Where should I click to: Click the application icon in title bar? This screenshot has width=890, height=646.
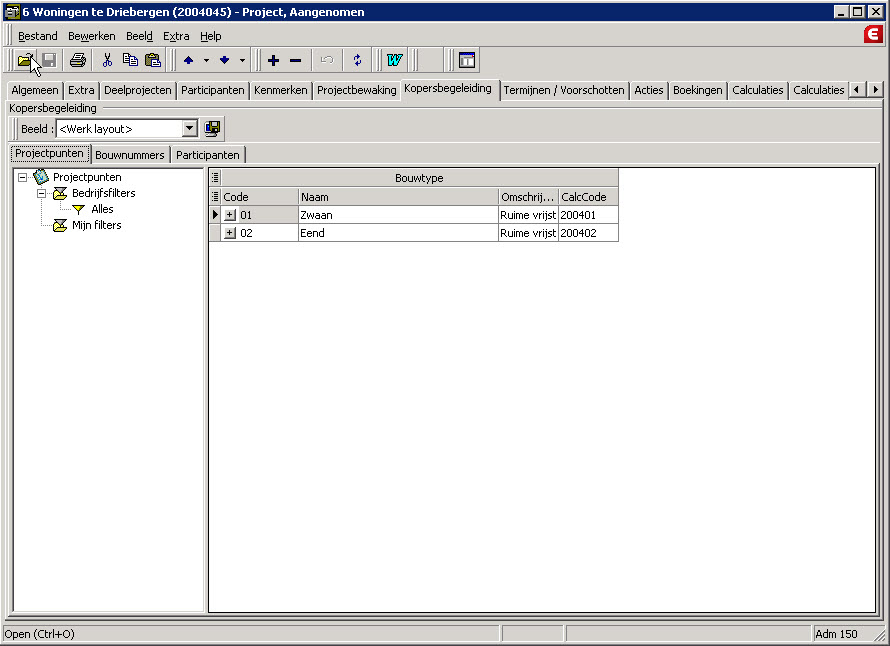(12, 12)
